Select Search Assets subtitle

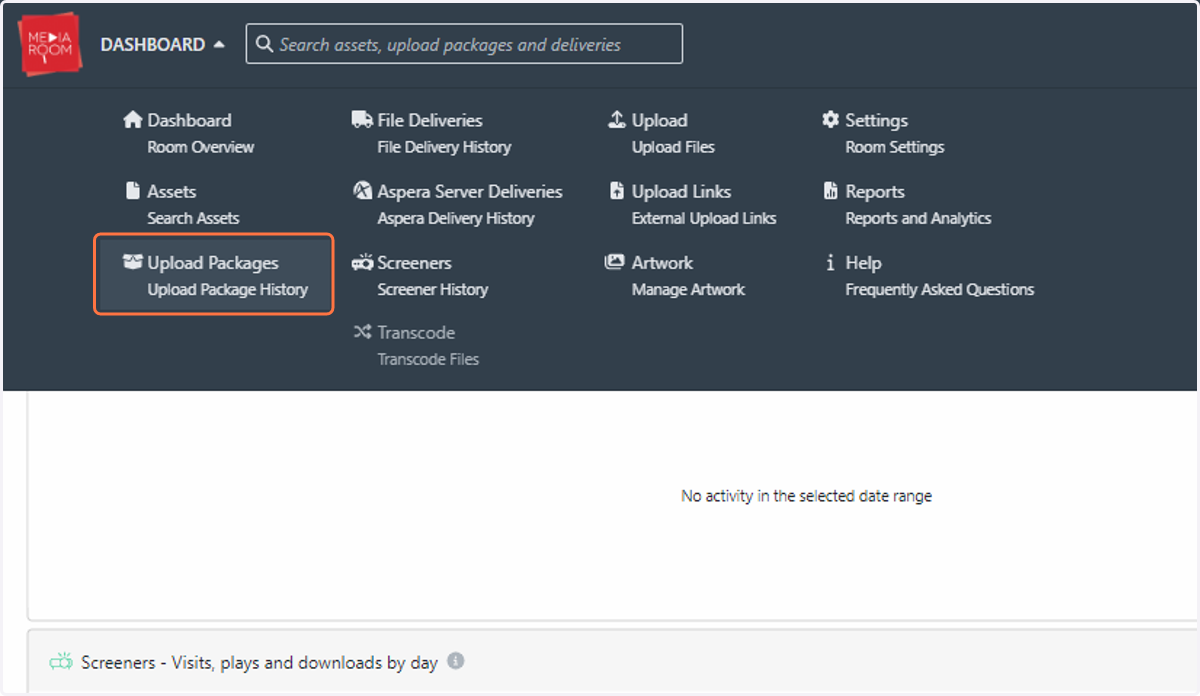[x=194, y=218]
